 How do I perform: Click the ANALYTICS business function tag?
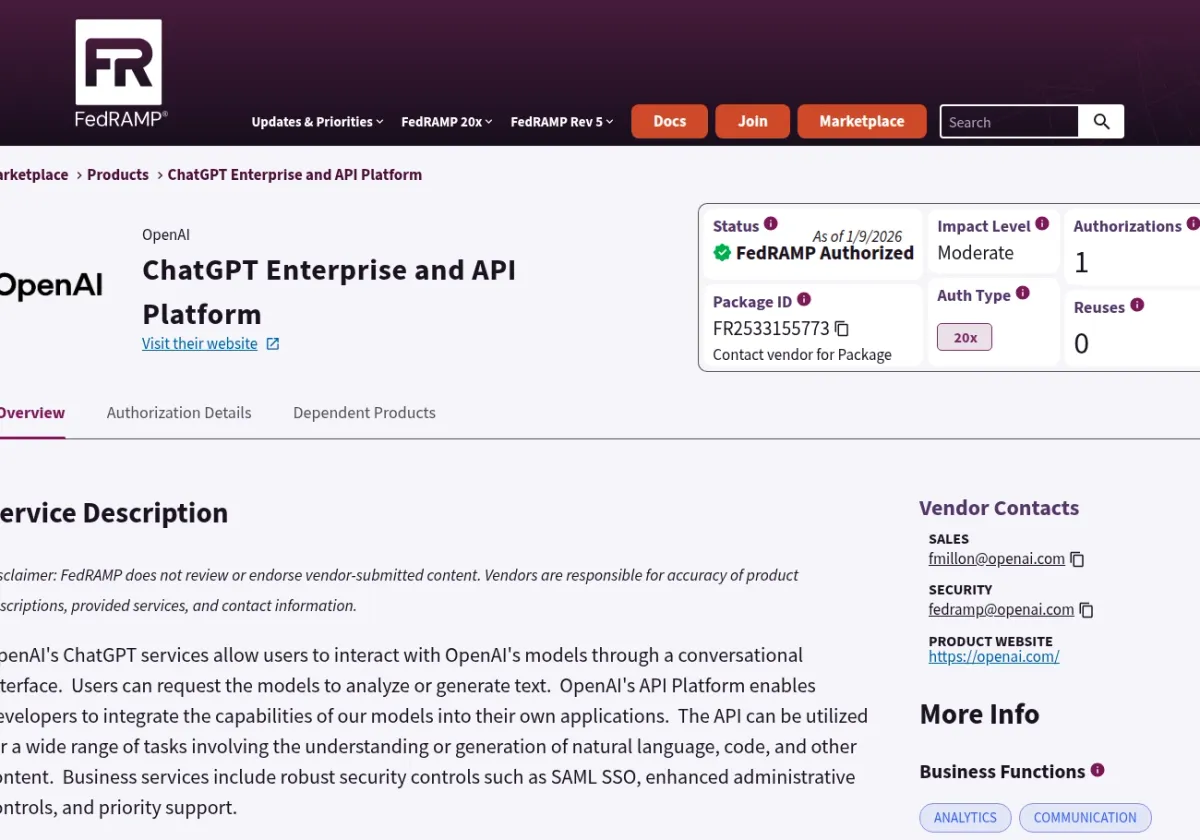[x=965, y=817]
